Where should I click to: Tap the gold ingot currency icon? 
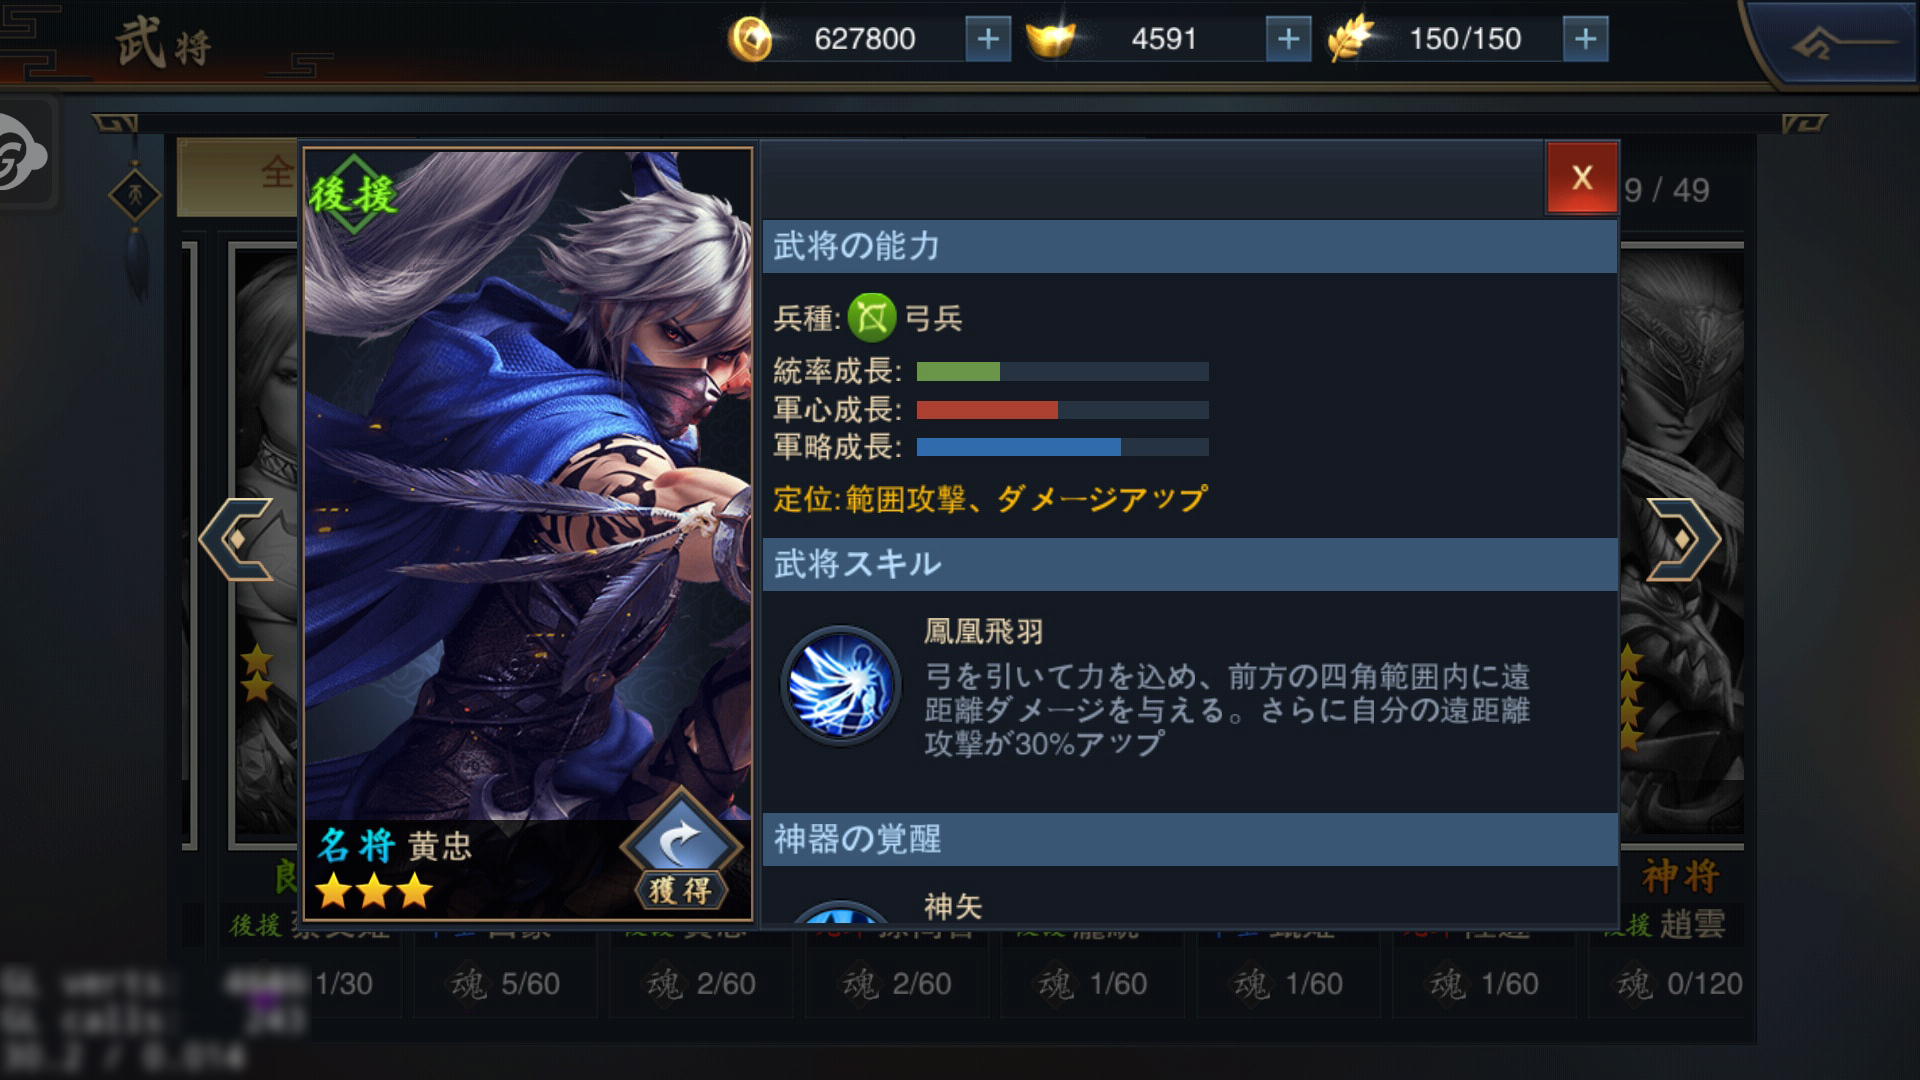1051,40
